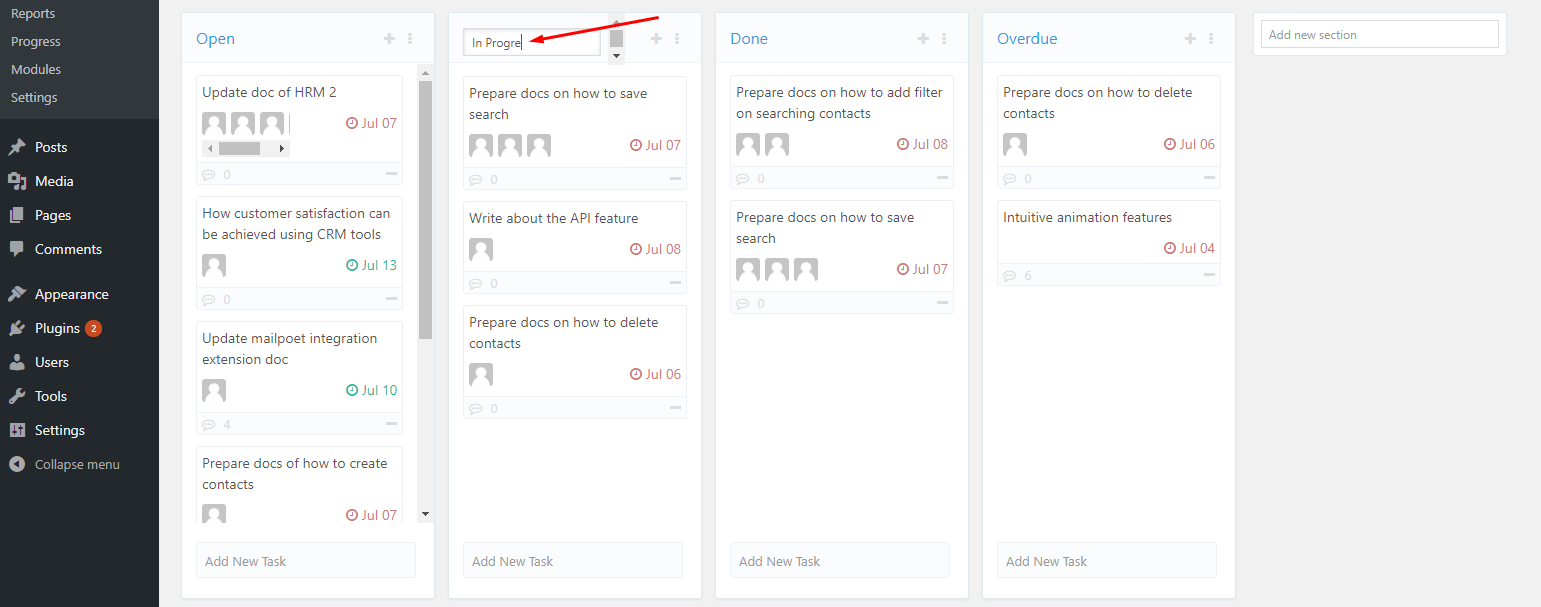
Task: Open Settings item below Modules
Action: [34, 98]
